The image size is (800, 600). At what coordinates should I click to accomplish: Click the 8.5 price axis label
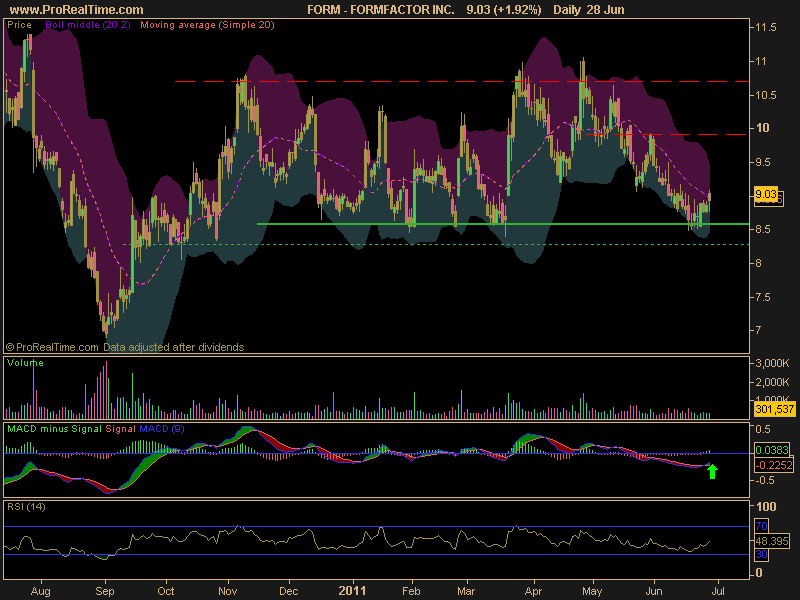[x=765, y=230]
